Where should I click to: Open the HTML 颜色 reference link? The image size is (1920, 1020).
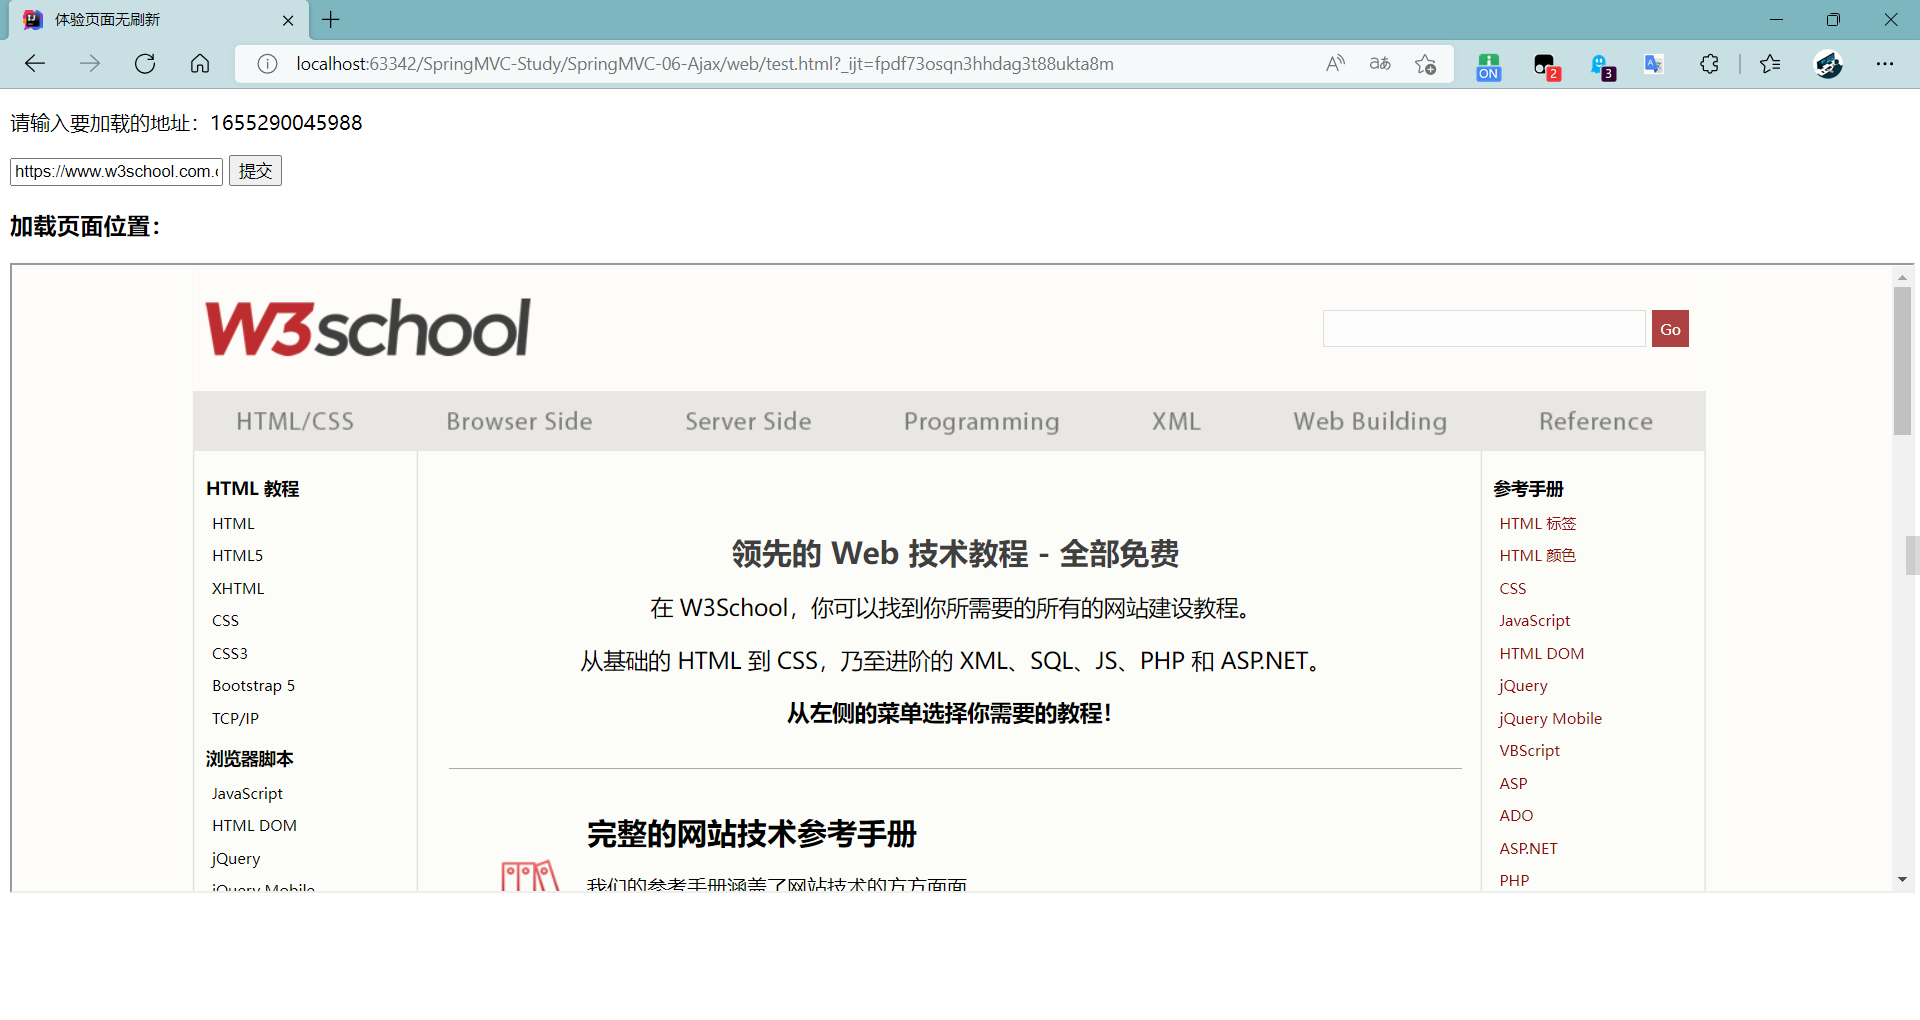pos(1537,555)
